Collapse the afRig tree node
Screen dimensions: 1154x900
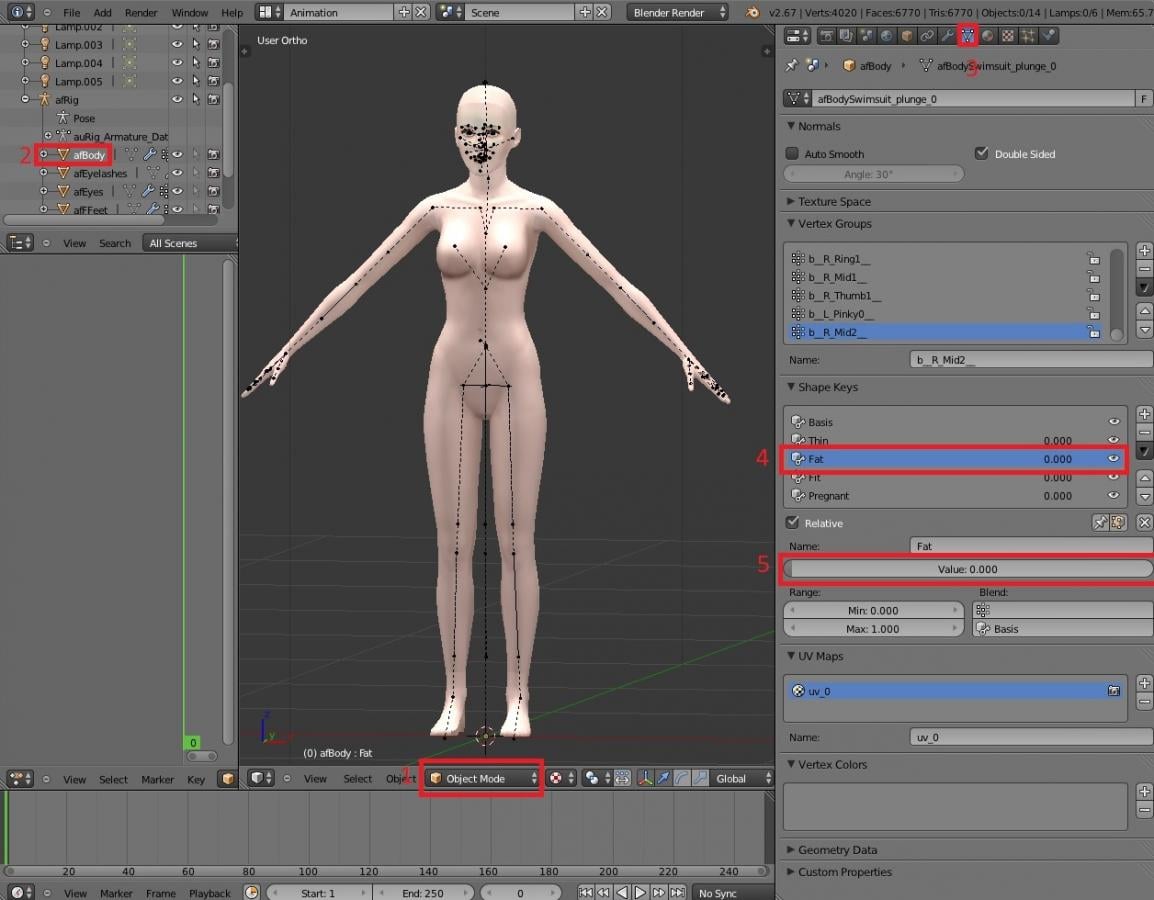coord(25,99)
